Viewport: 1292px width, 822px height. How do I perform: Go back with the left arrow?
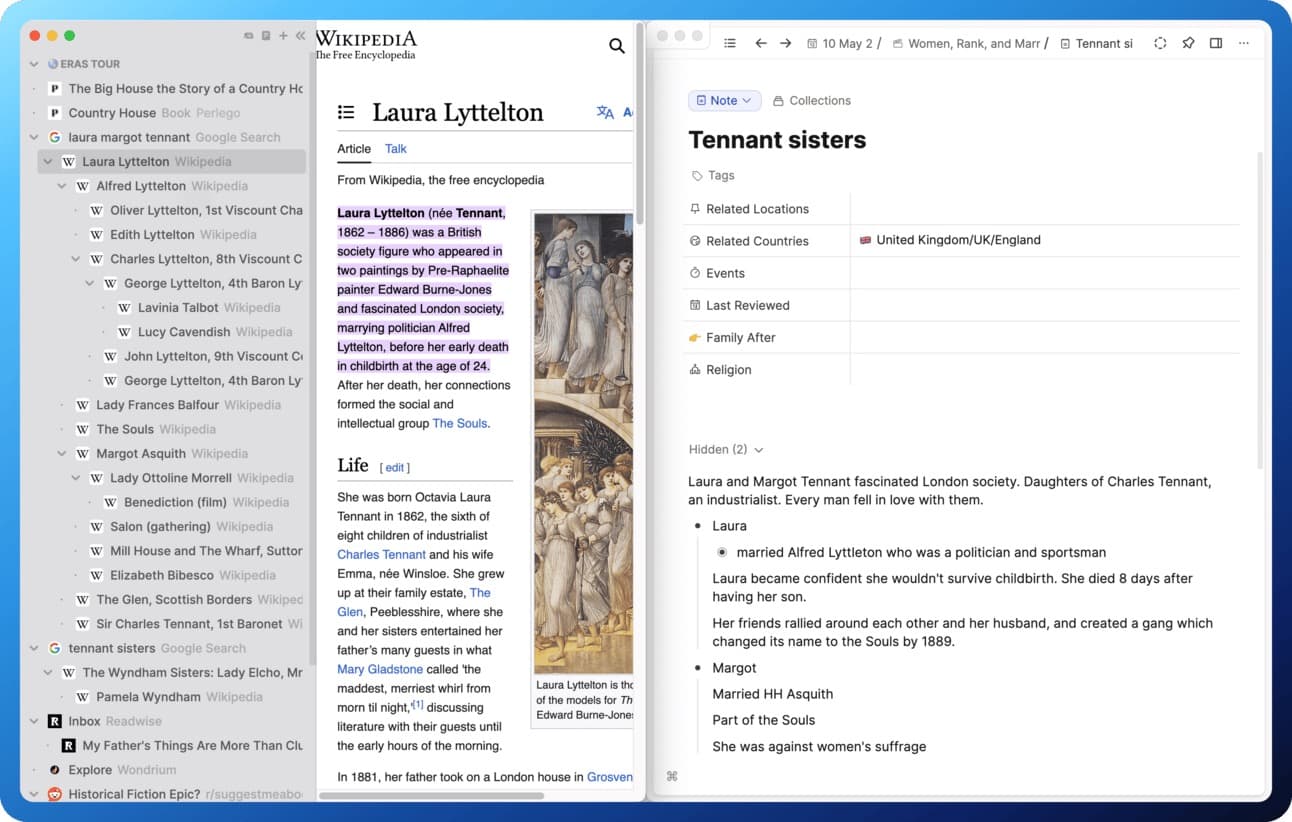click(x=761, y=44)
